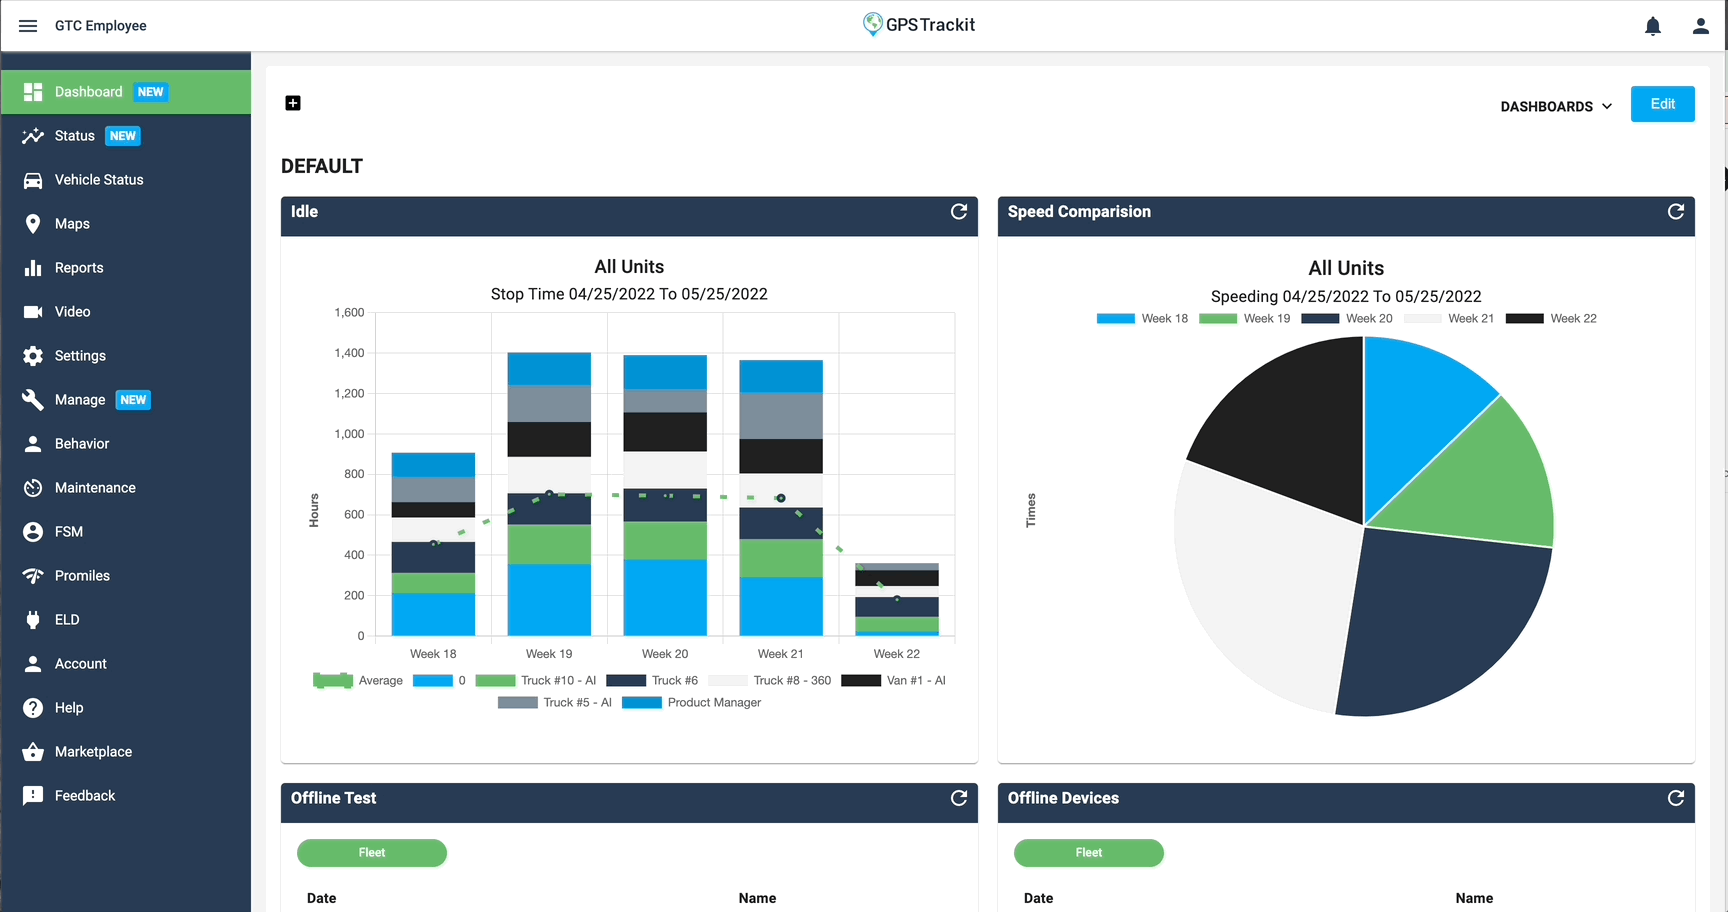
Task: Click Week 19 green legend swatch
Action: (x=1218, y=319)
